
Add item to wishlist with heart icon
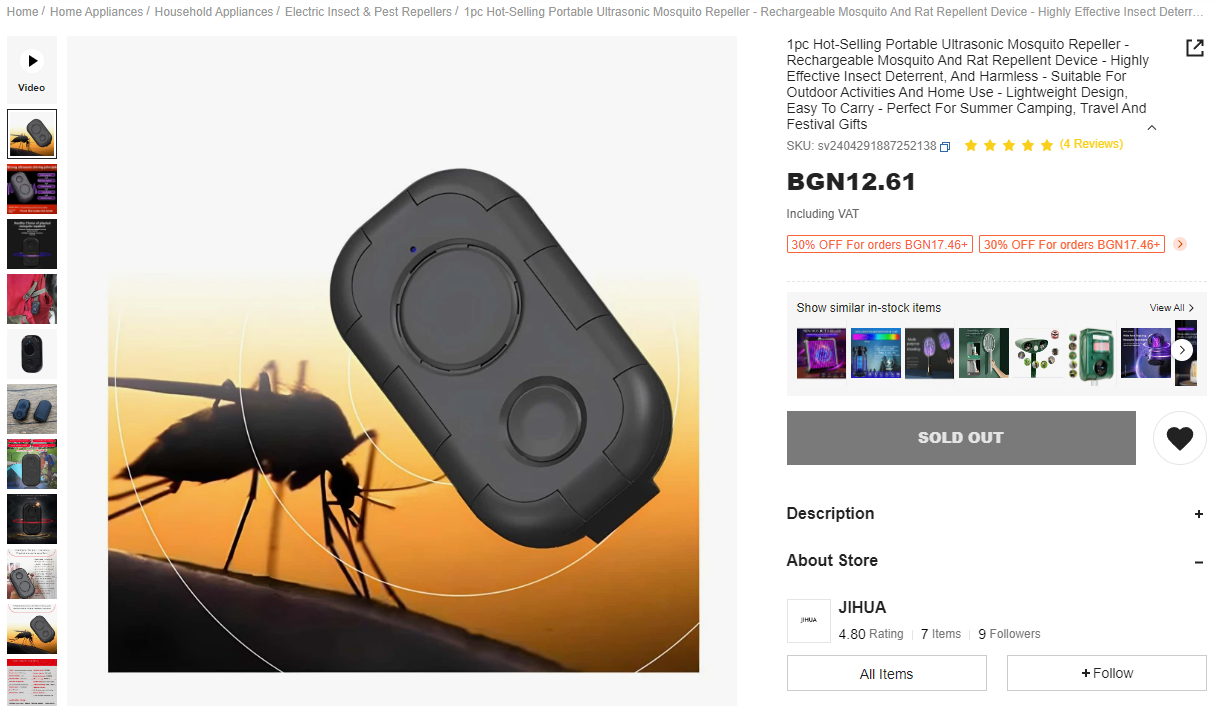[x=1180, y=438]
